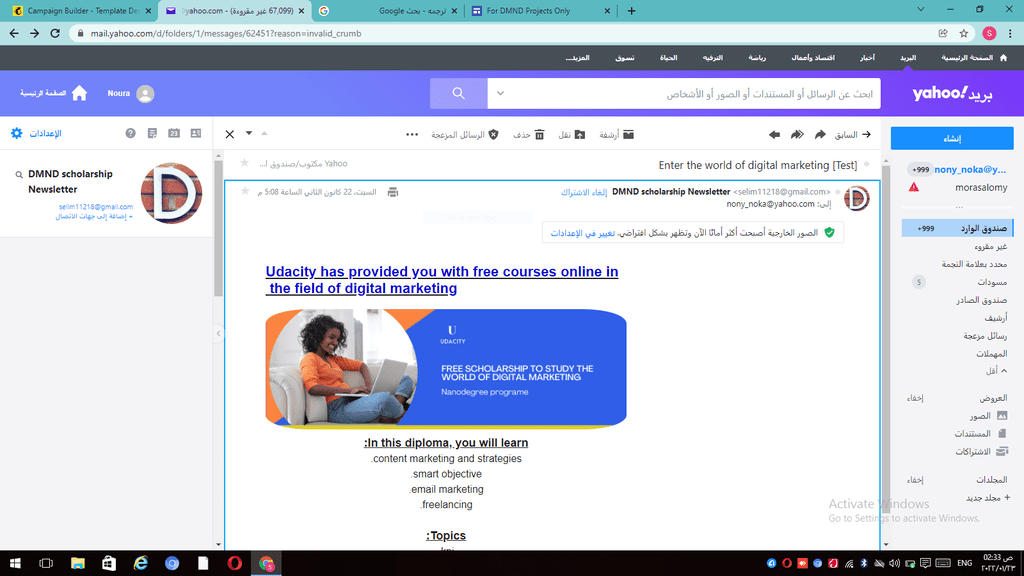The image size is (1024, 576).
Task: Open File Explorer from taskbar
Action: [78, 563]
